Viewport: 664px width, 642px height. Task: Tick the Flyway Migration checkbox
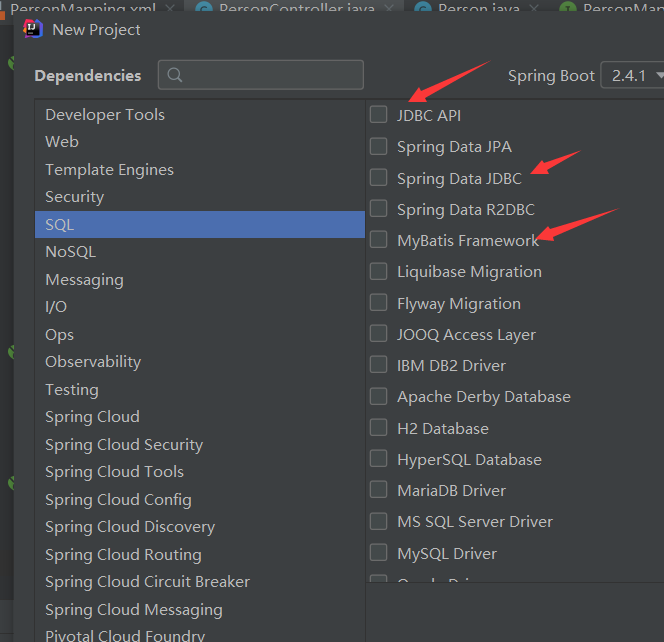(x=378, y=303)
